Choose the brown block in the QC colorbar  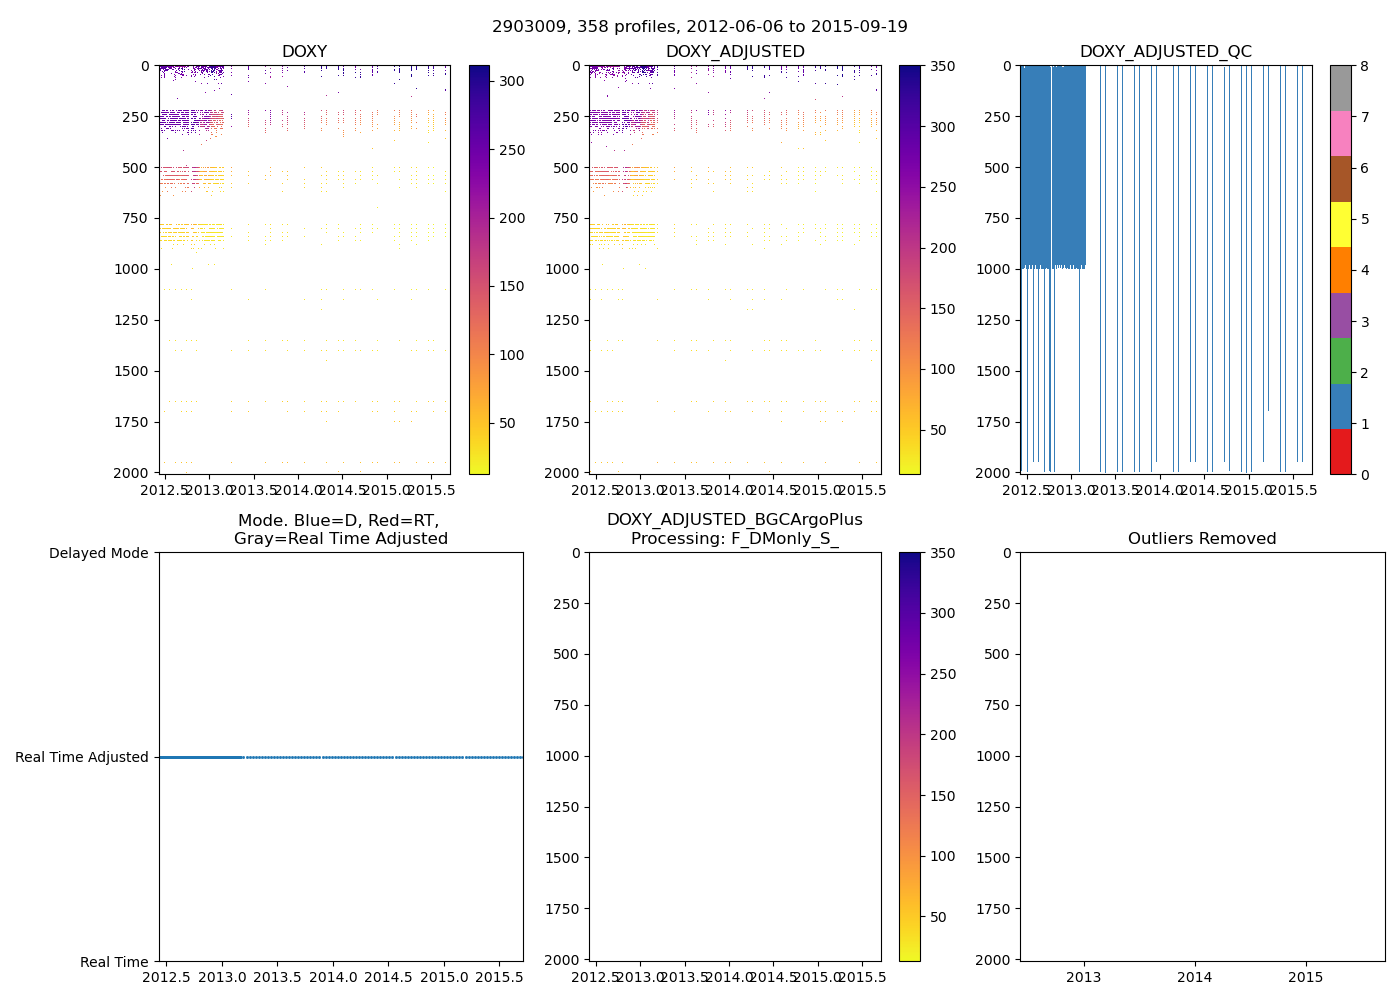[1340, 179]
